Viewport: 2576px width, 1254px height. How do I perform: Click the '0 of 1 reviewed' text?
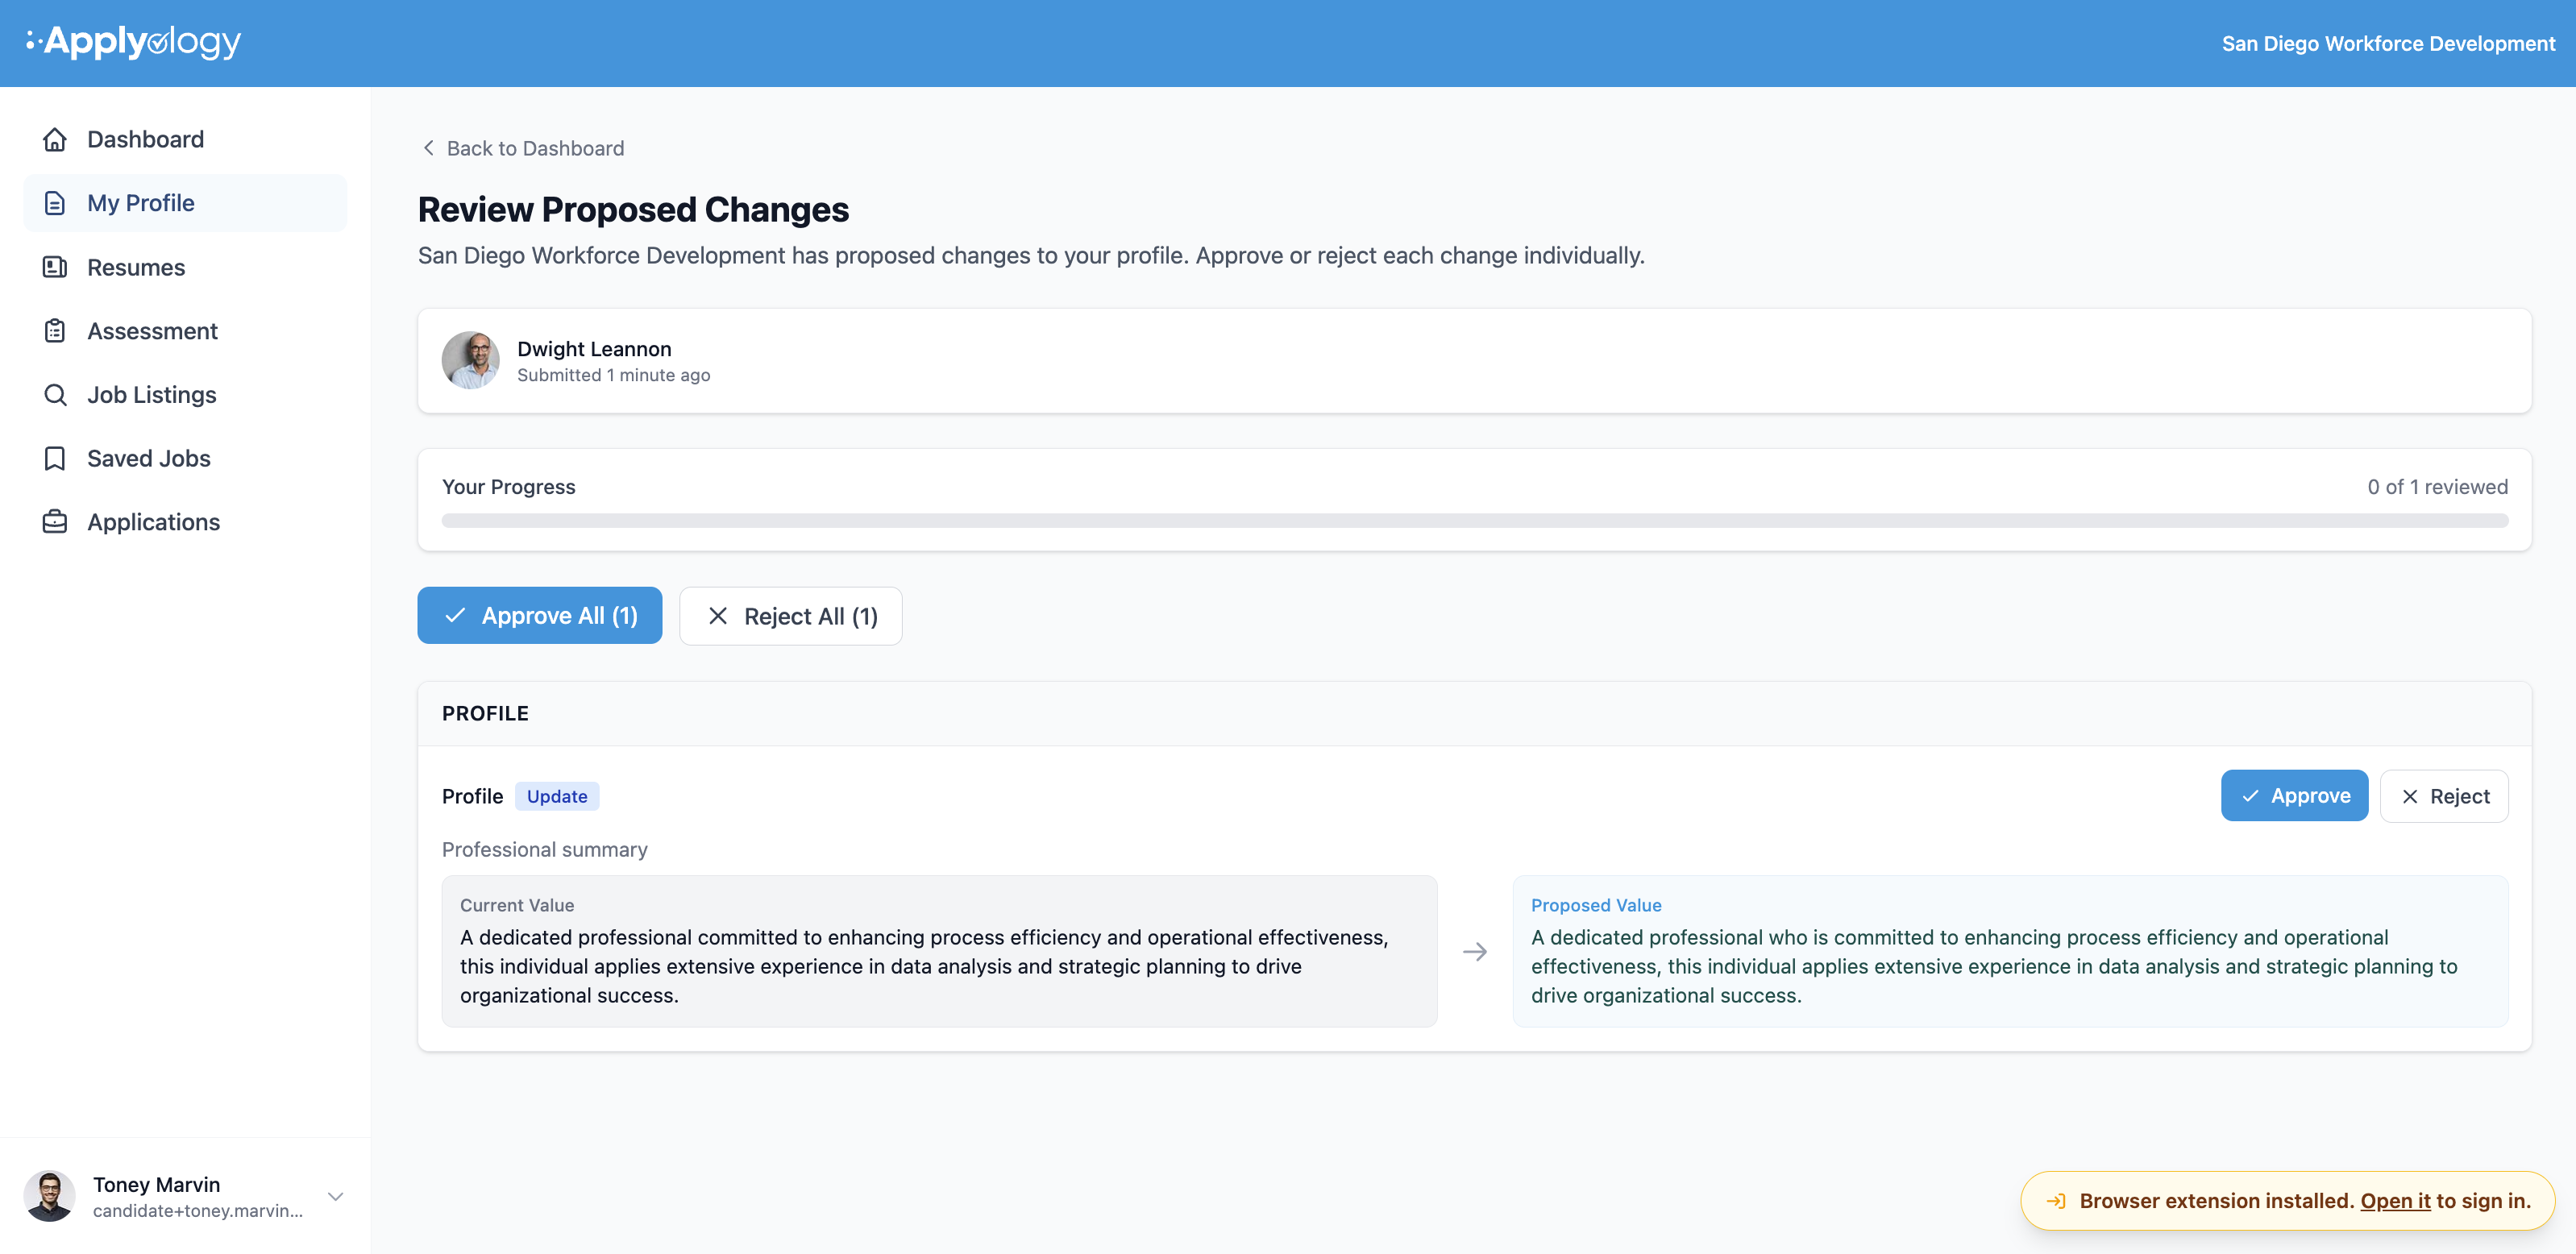point(2437,487)
